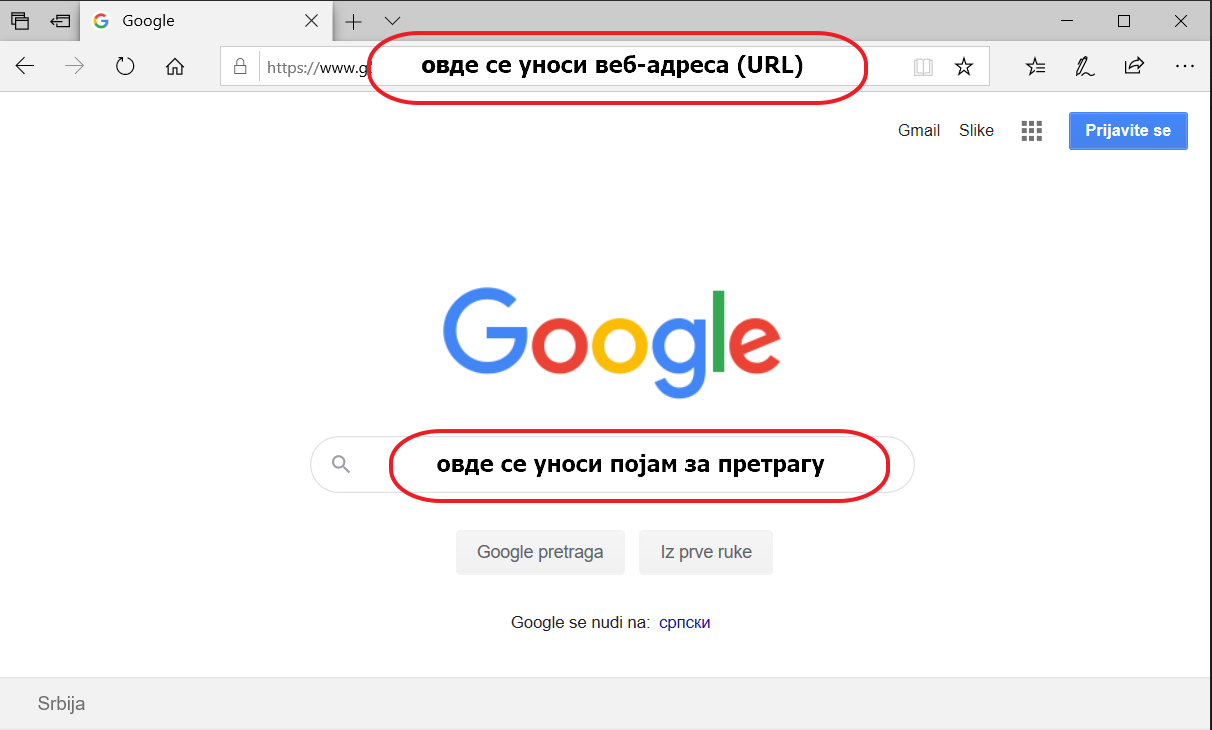This screenshot has height=730, width=1212.
Task: Click the favorites star to bookmark page
Action: [963, 66]
